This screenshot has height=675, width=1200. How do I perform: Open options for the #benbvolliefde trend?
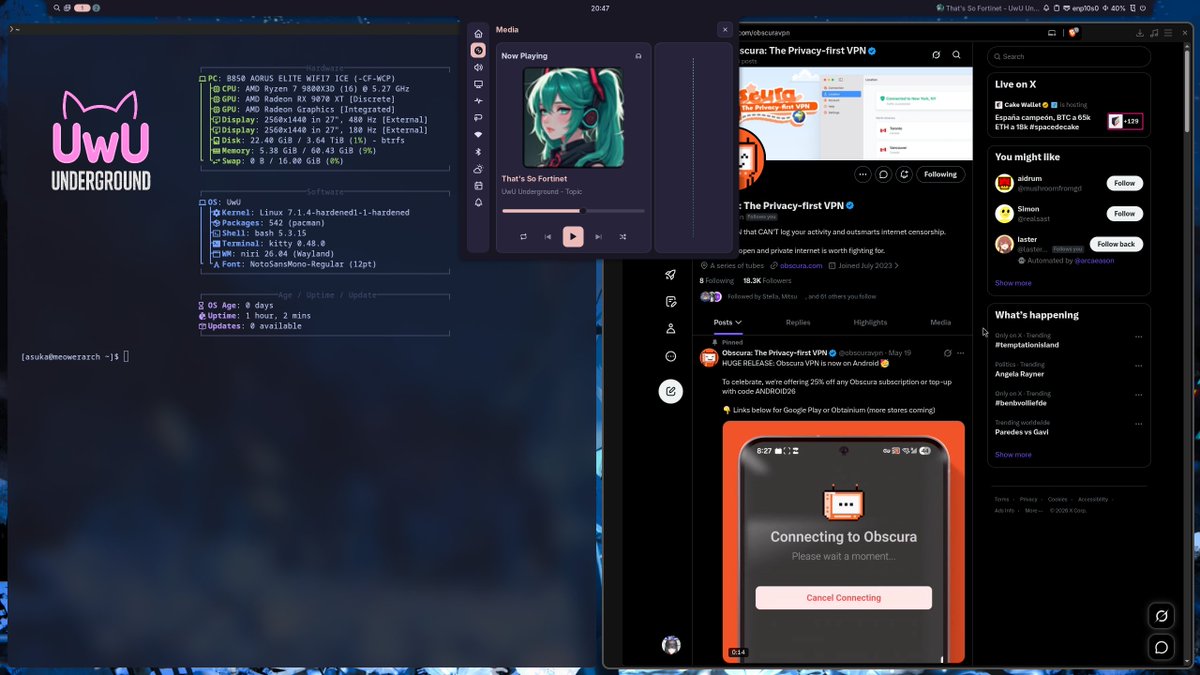(x=1138, y=394)
